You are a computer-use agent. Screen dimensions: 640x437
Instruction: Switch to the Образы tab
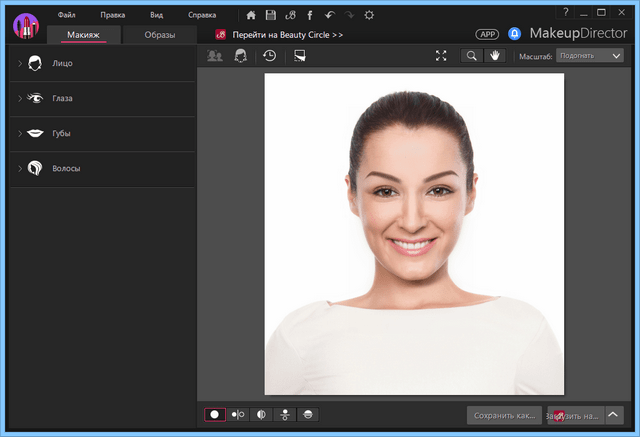(158, 35)
